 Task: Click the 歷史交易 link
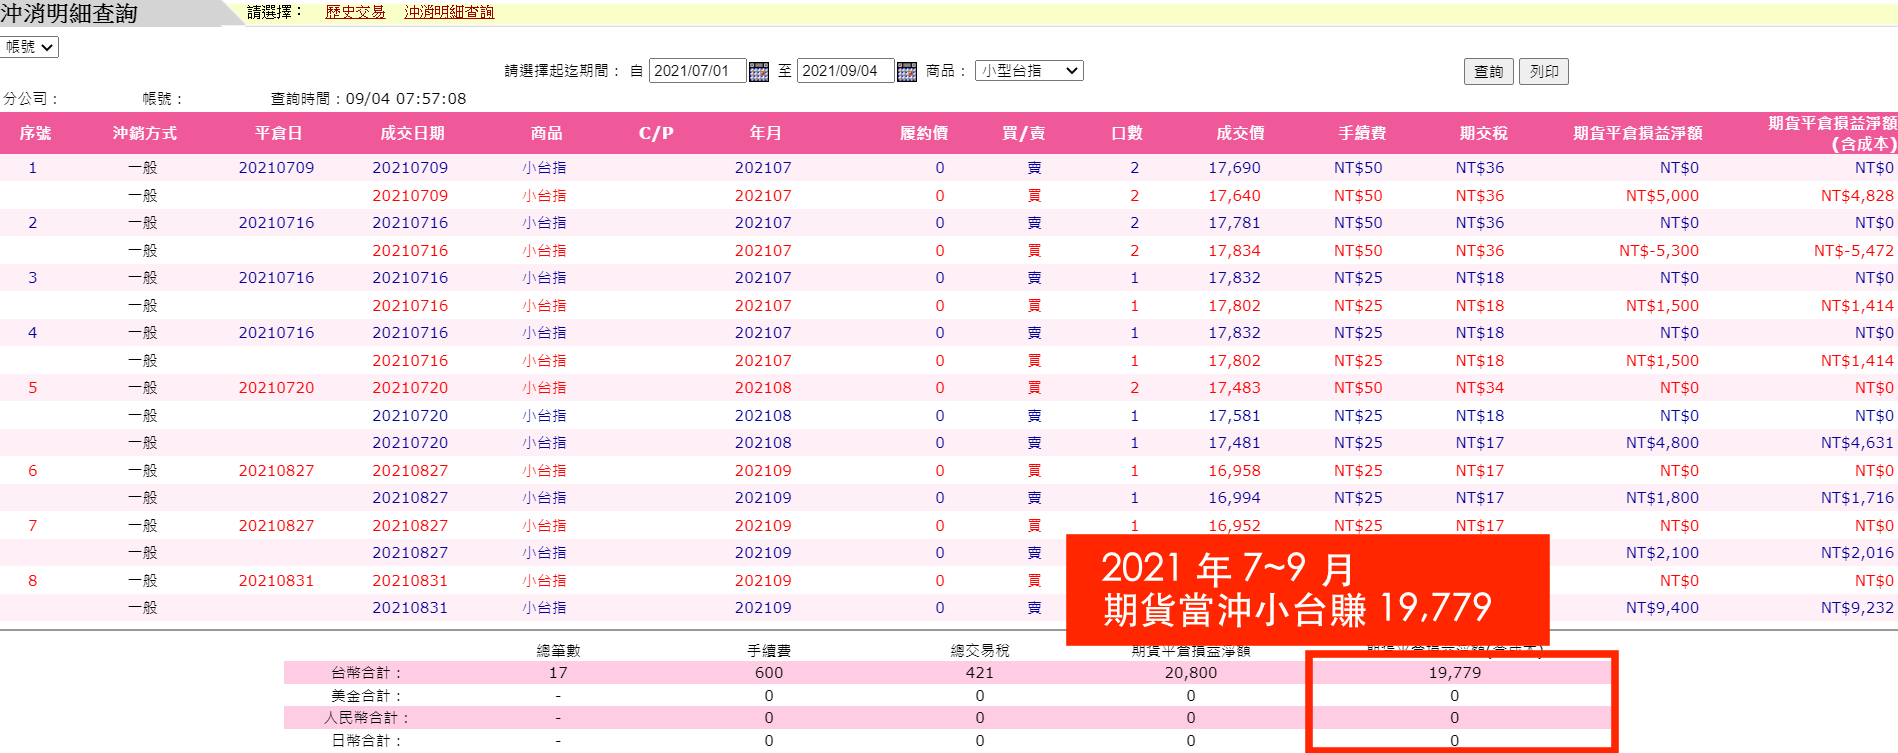[355, 12]
